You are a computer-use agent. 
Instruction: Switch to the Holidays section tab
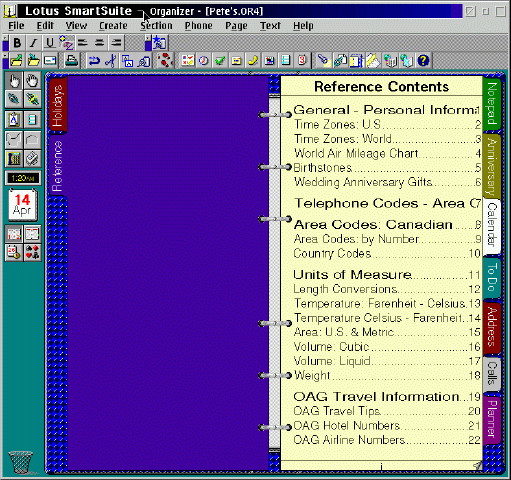click(58, 105)
